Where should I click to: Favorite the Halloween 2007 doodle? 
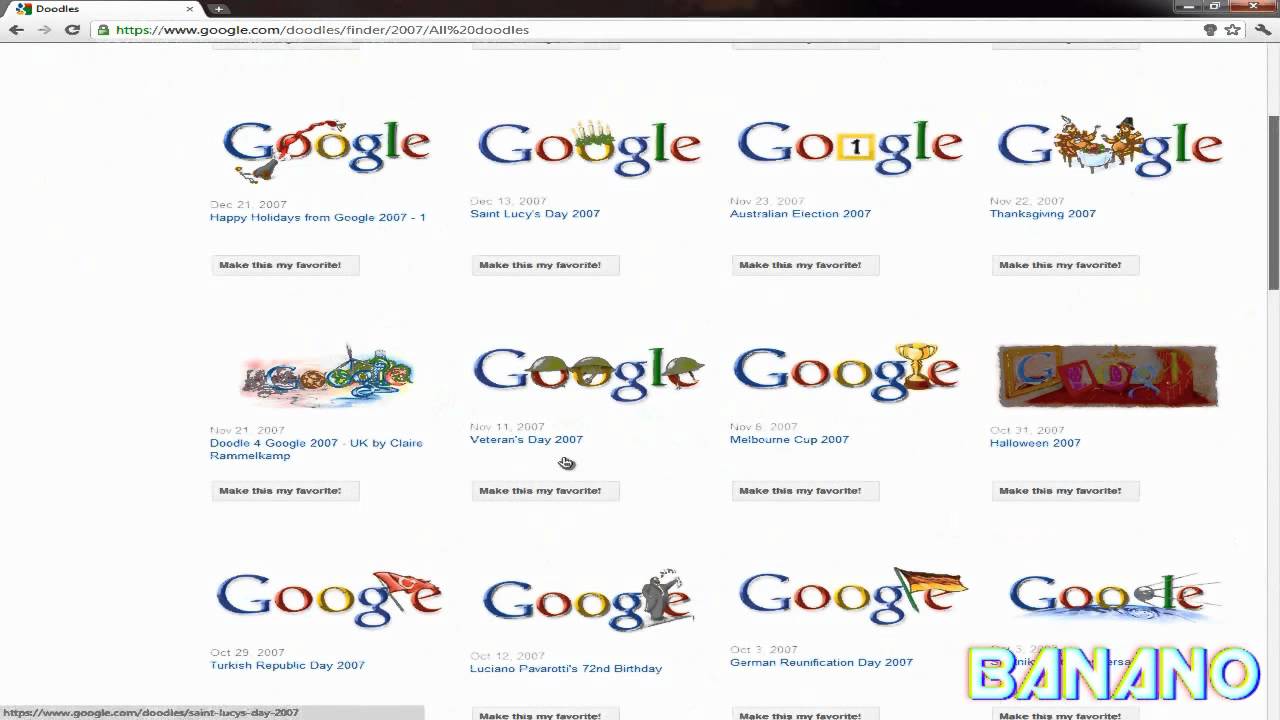tap(1065, 491)
